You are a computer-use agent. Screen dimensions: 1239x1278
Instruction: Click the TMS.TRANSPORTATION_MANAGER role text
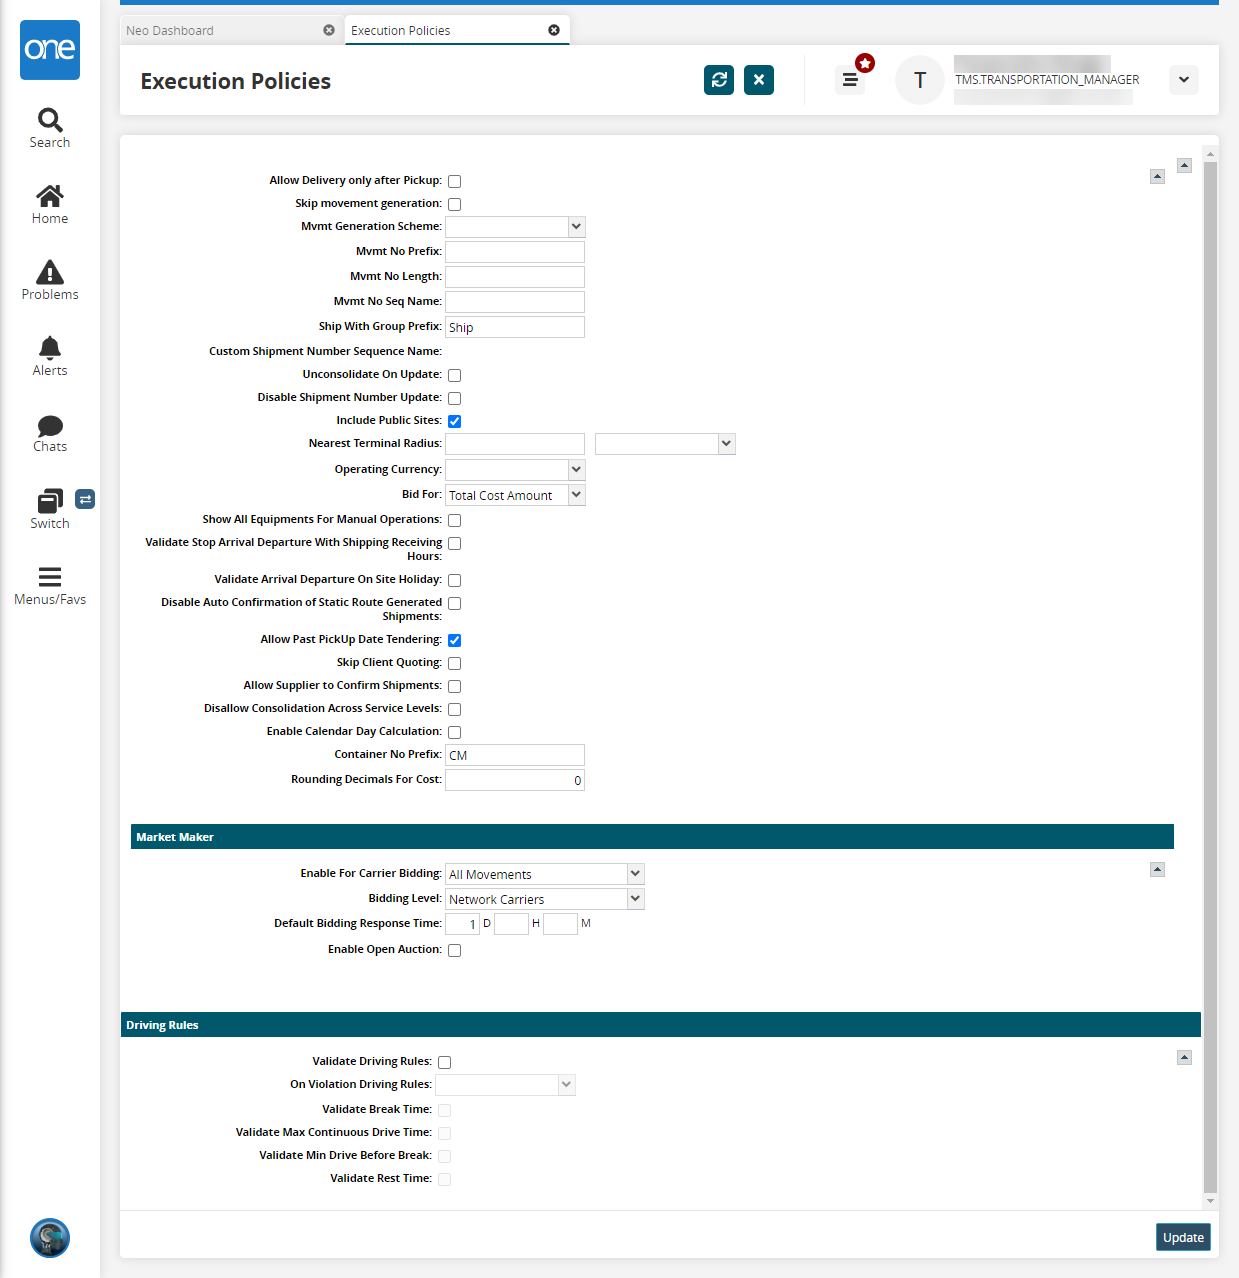1047,80
